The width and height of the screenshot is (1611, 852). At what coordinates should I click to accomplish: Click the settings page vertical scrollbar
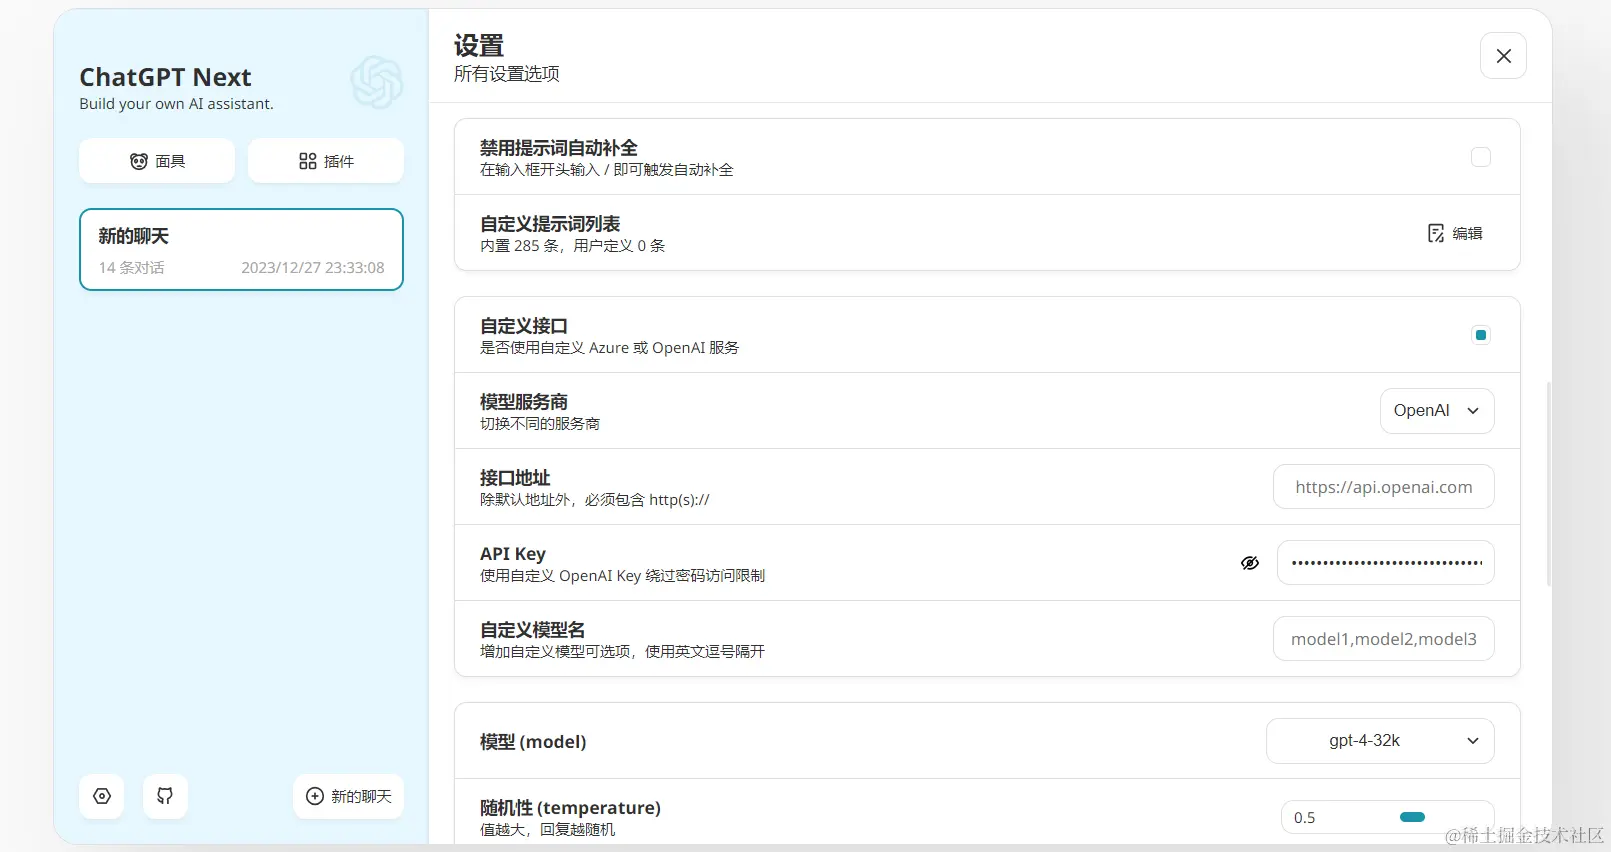pos(1548,483)
